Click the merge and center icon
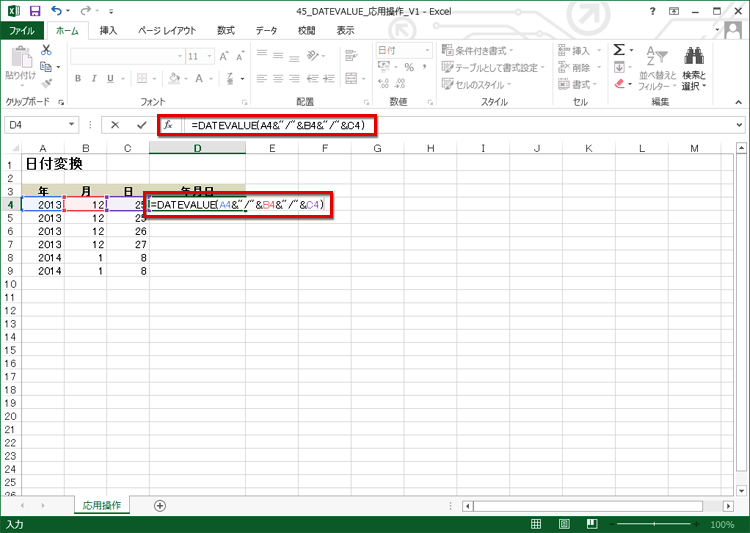Viewport: 750px width, 533px height. [351, 78]
